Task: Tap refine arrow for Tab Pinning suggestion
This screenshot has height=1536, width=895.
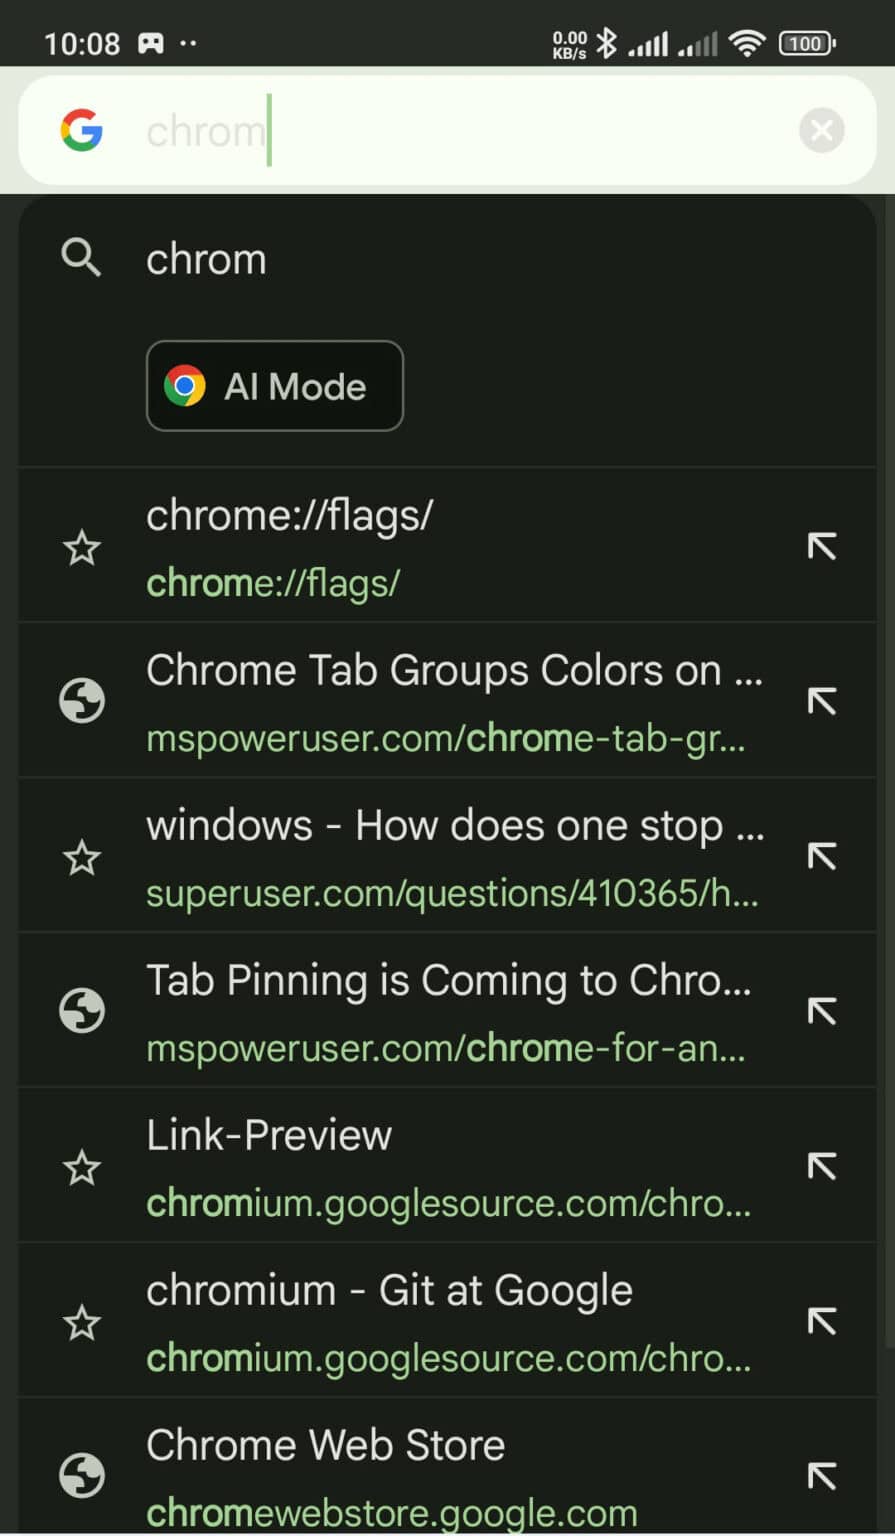Action: tap(822, 1011)
